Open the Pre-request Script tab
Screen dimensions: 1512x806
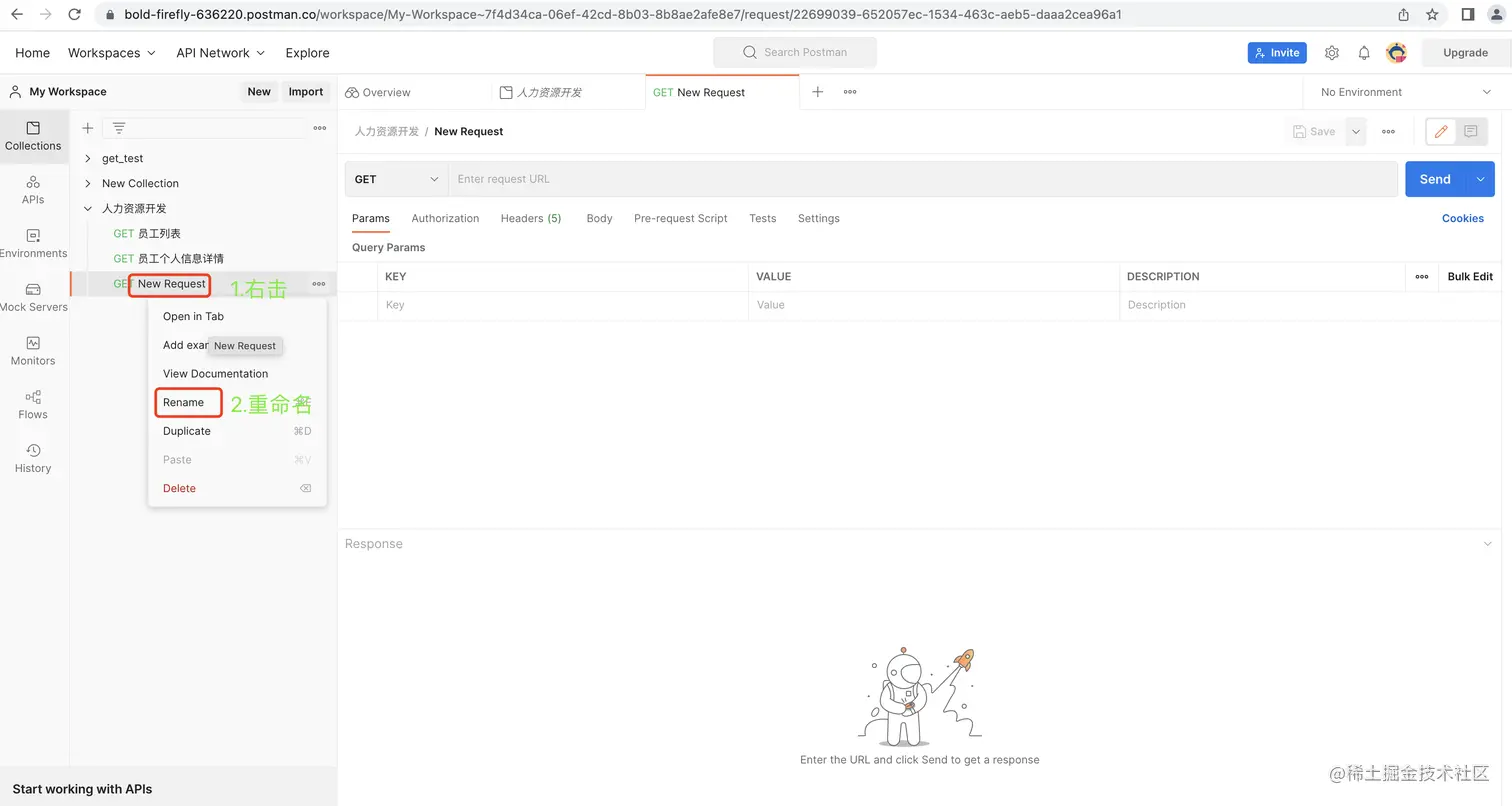pyautogui.click(x=681, y=219)
